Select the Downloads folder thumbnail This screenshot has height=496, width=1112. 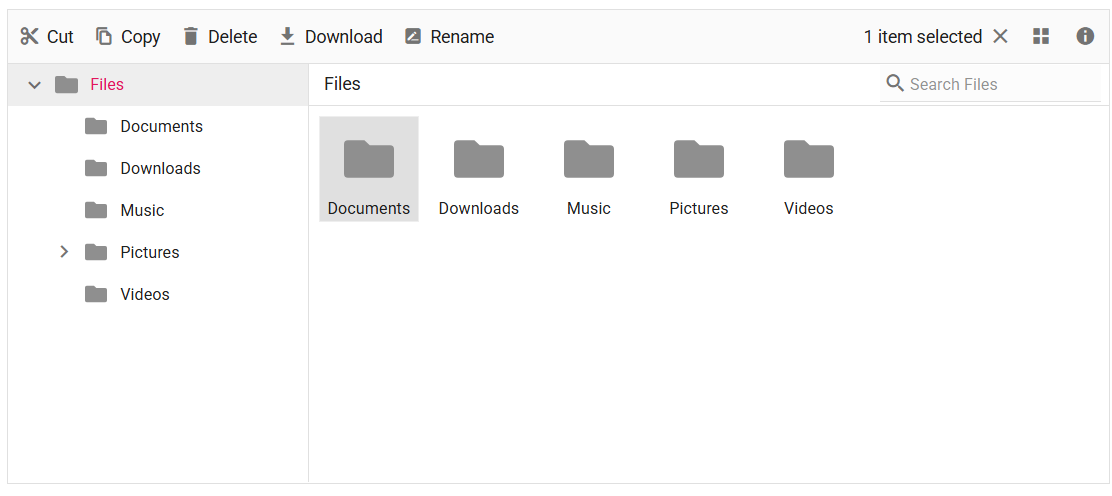[x=479, y=170]
